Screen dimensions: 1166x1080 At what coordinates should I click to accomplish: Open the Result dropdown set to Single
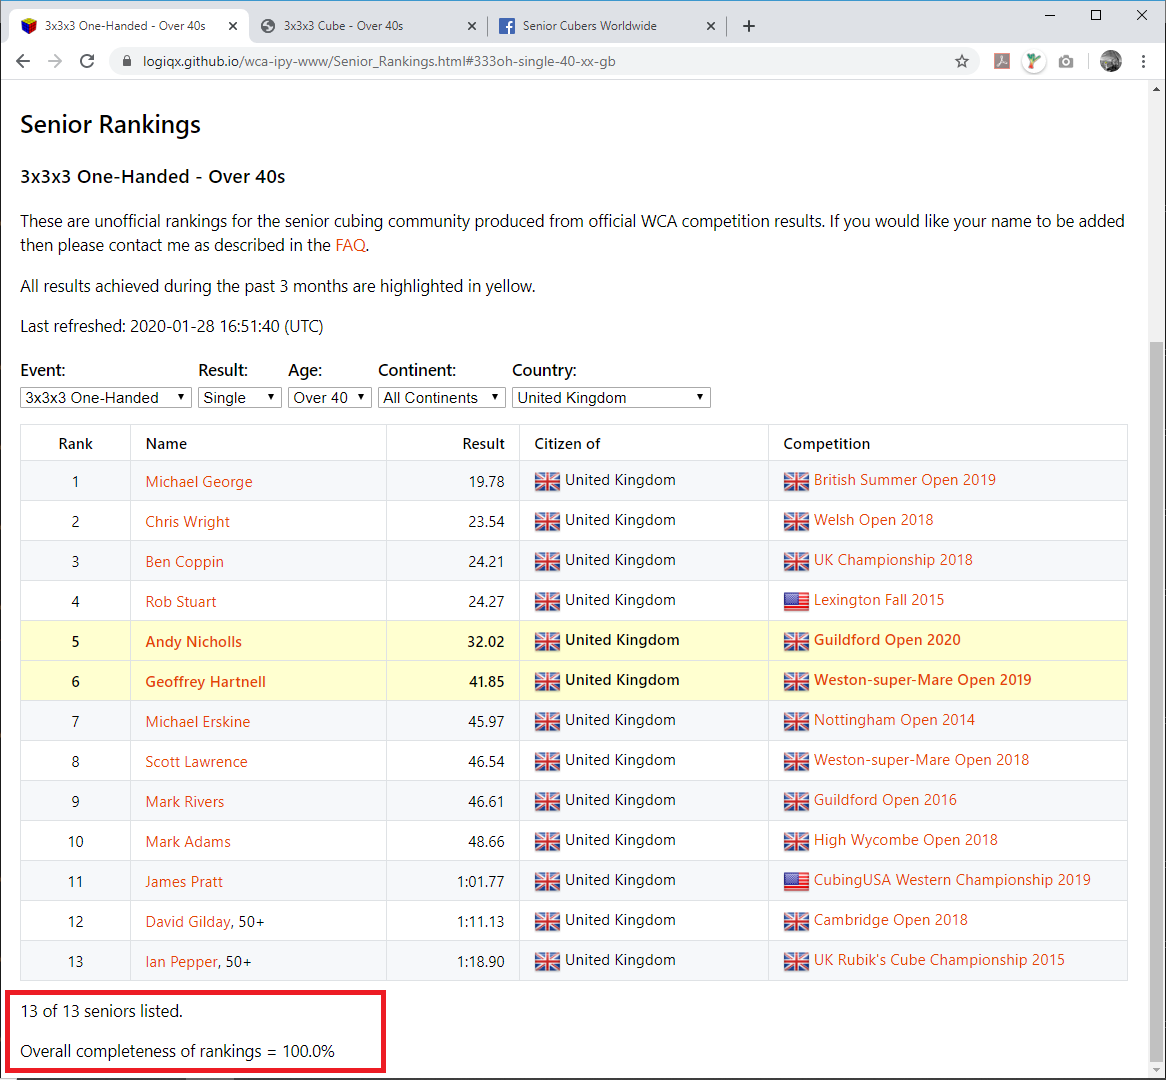239,397
